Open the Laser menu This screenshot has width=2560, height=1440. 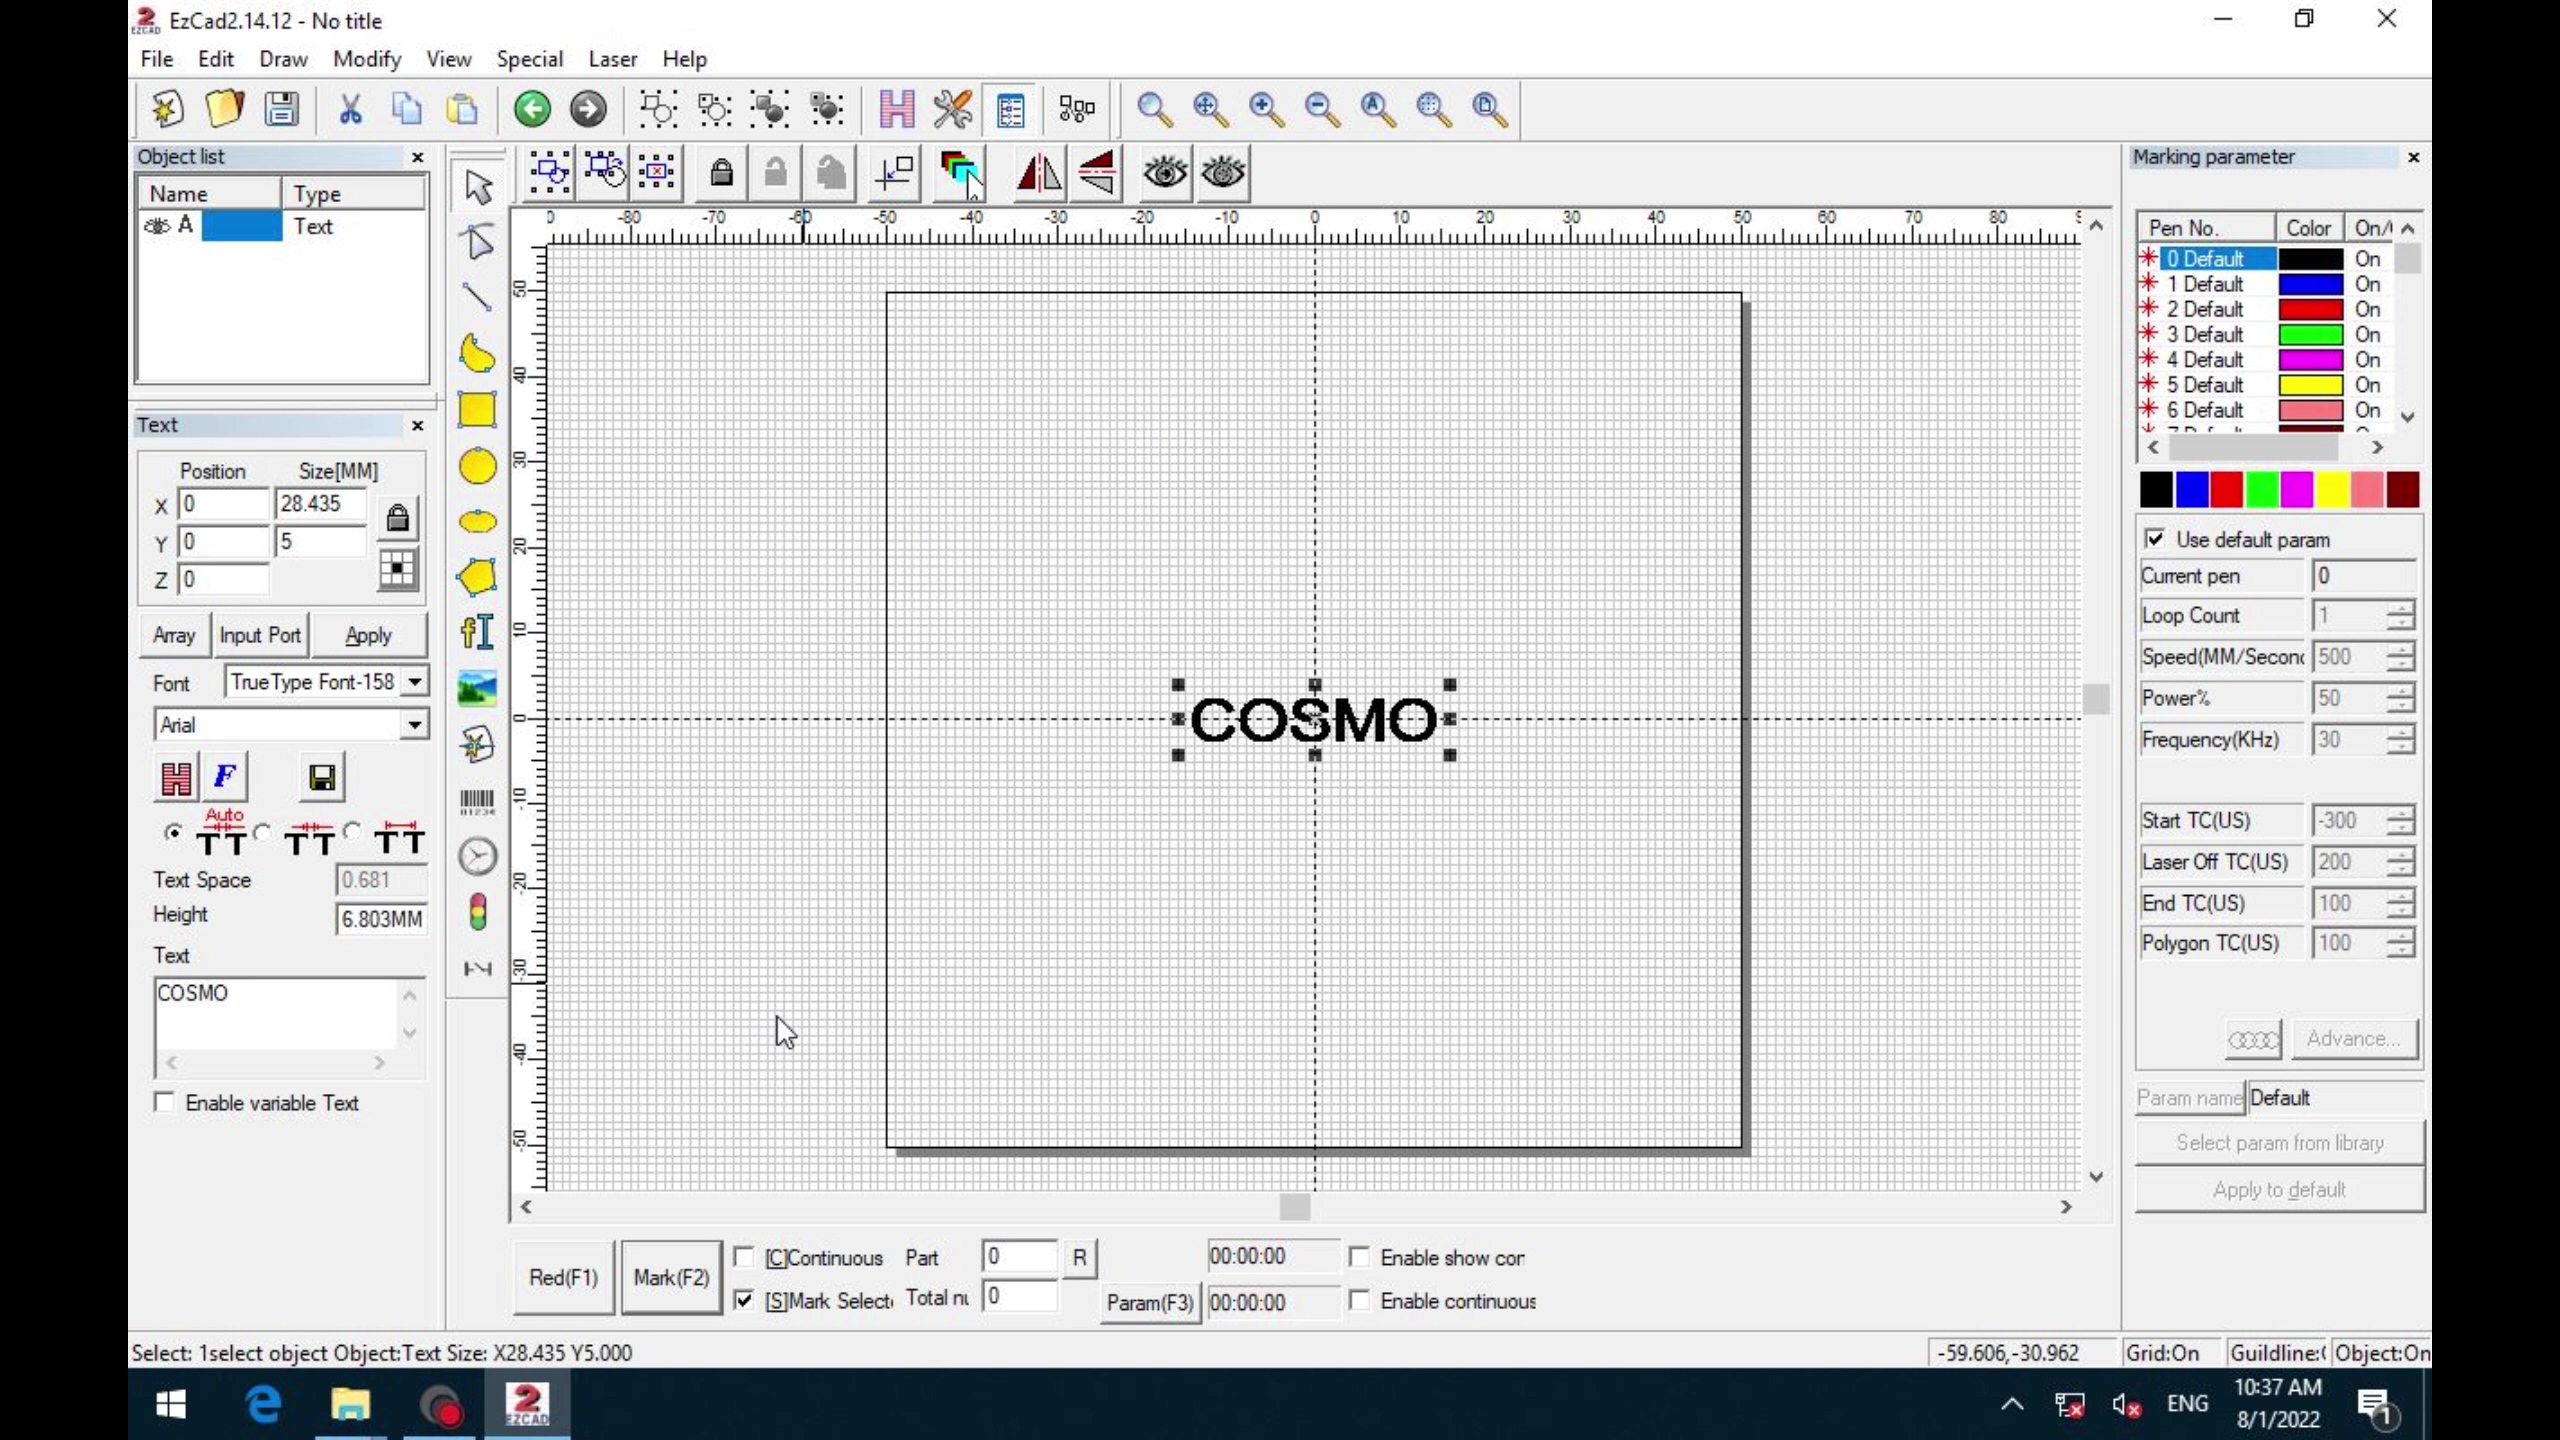coord(612,58)
